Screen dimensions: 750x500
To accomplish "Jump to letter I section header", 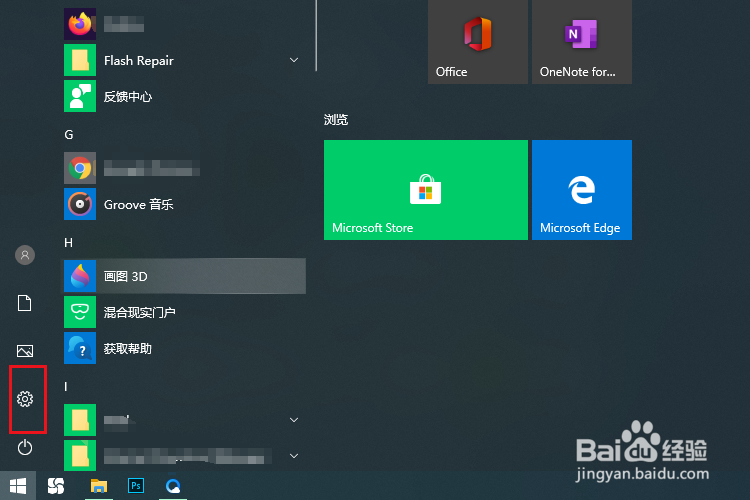I will point(66,387).
